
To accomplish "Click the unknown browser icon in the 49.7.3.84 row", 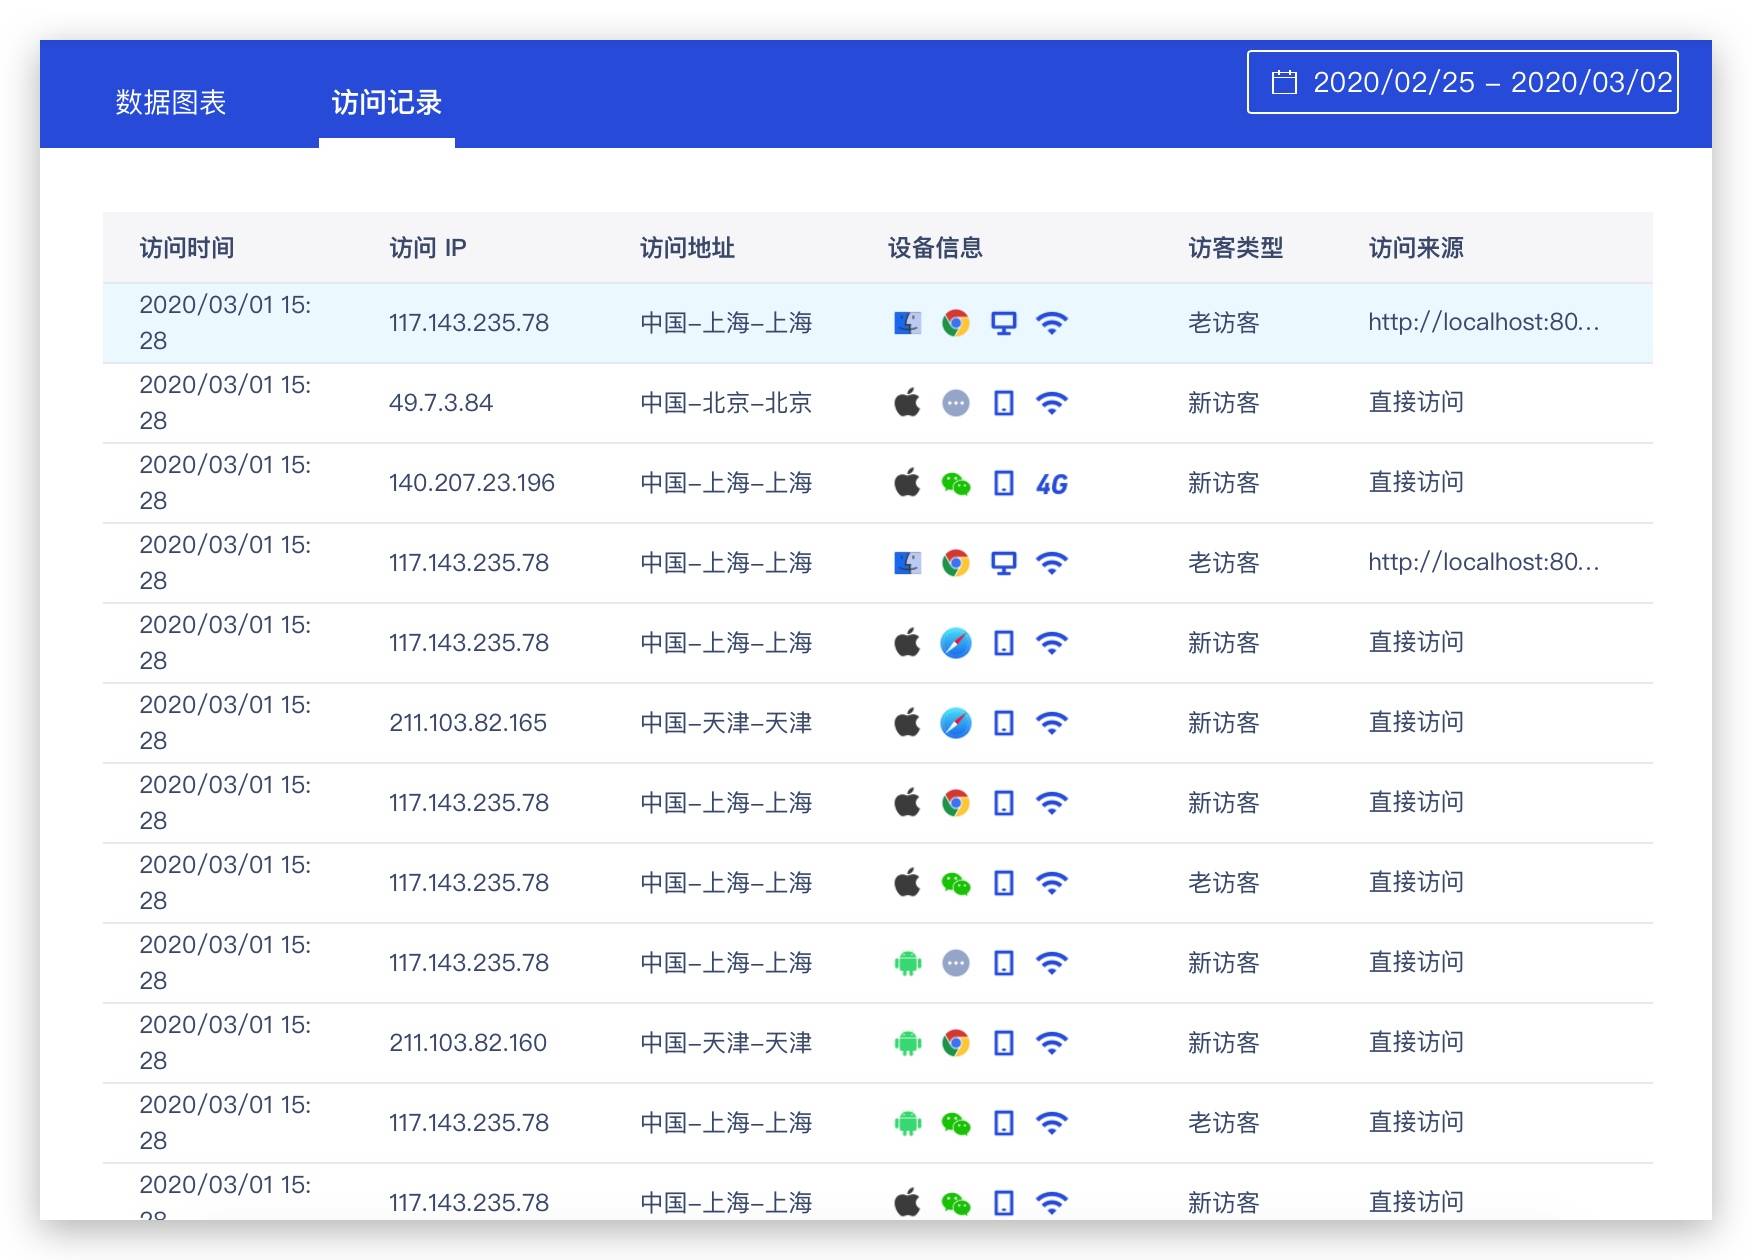I will (x=956, y=403).
